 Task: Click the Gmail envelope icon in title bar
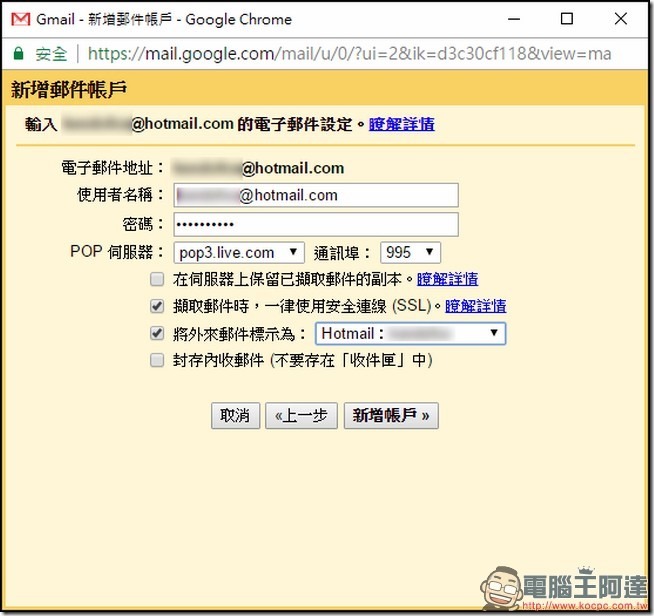pos(20,19)
